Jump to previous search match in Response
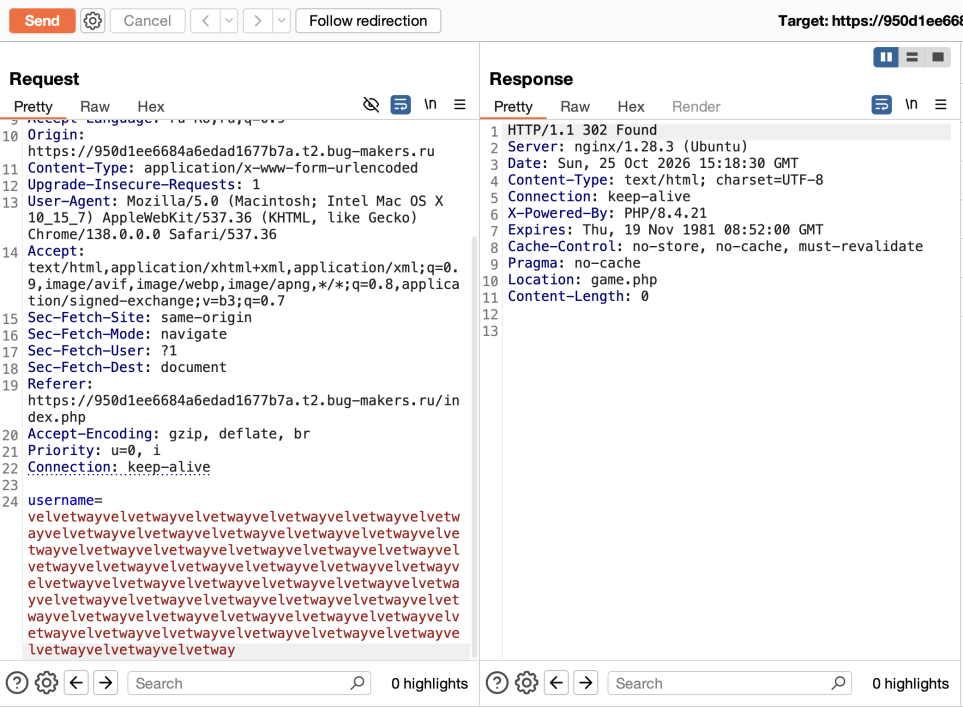The image size is (963, 708). [556, 683]
